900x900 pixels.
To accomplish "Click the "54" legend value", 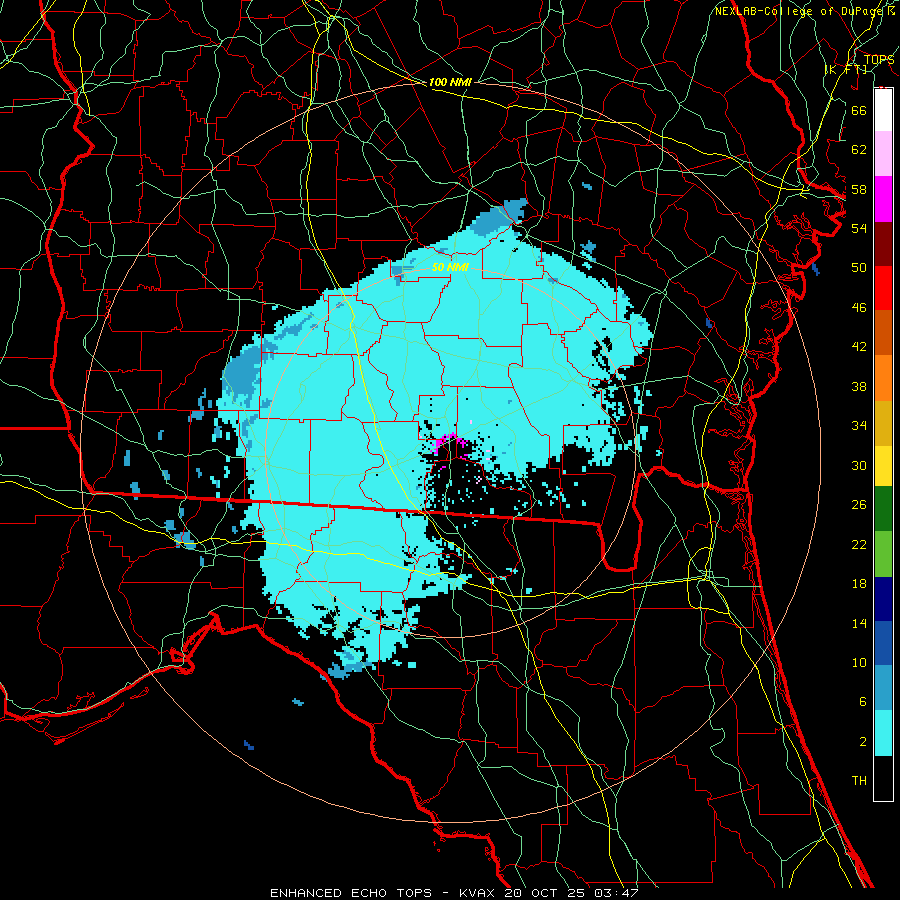I will (x=859, y=228).
